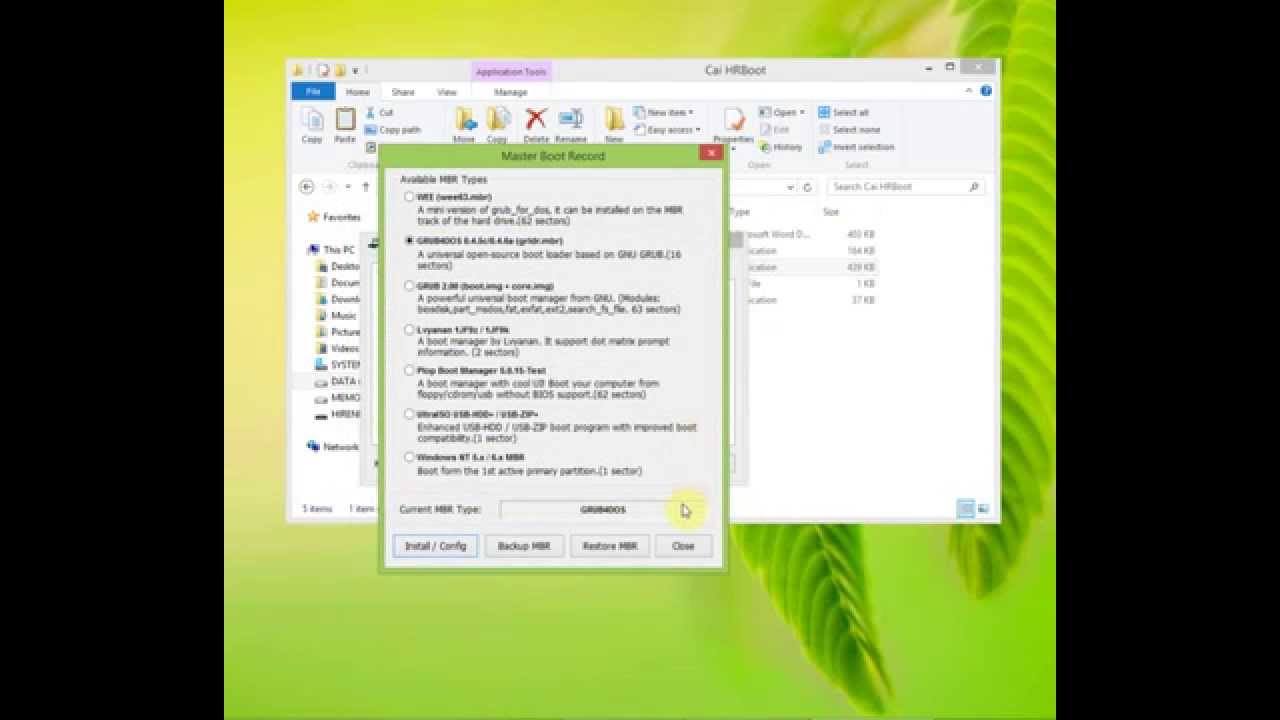1280x720 pixels.
Task: Open the address bar history dropdown
Action: 790,187
